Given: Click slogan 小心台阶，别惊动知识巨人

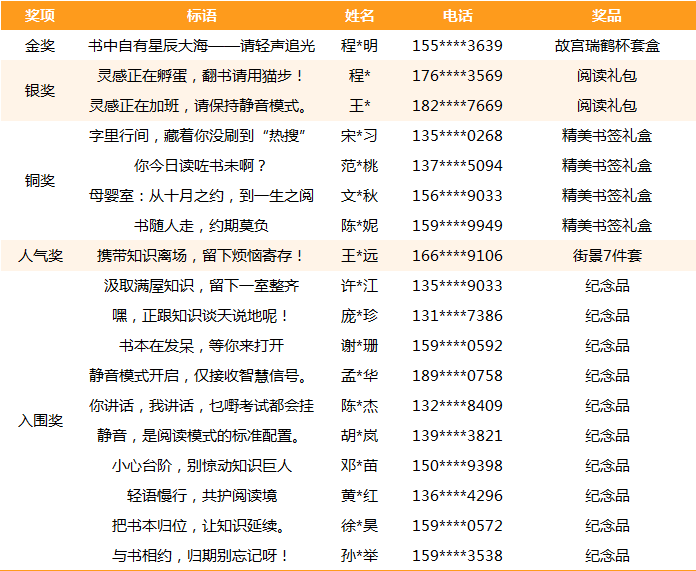Looking at the screenshot, I should [x=202, y=466].
